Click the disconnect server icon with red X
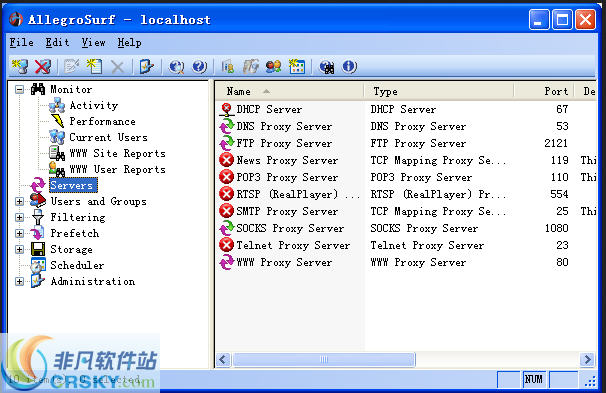The width and height of the screenshot is (606, 393). click(43, 66)
